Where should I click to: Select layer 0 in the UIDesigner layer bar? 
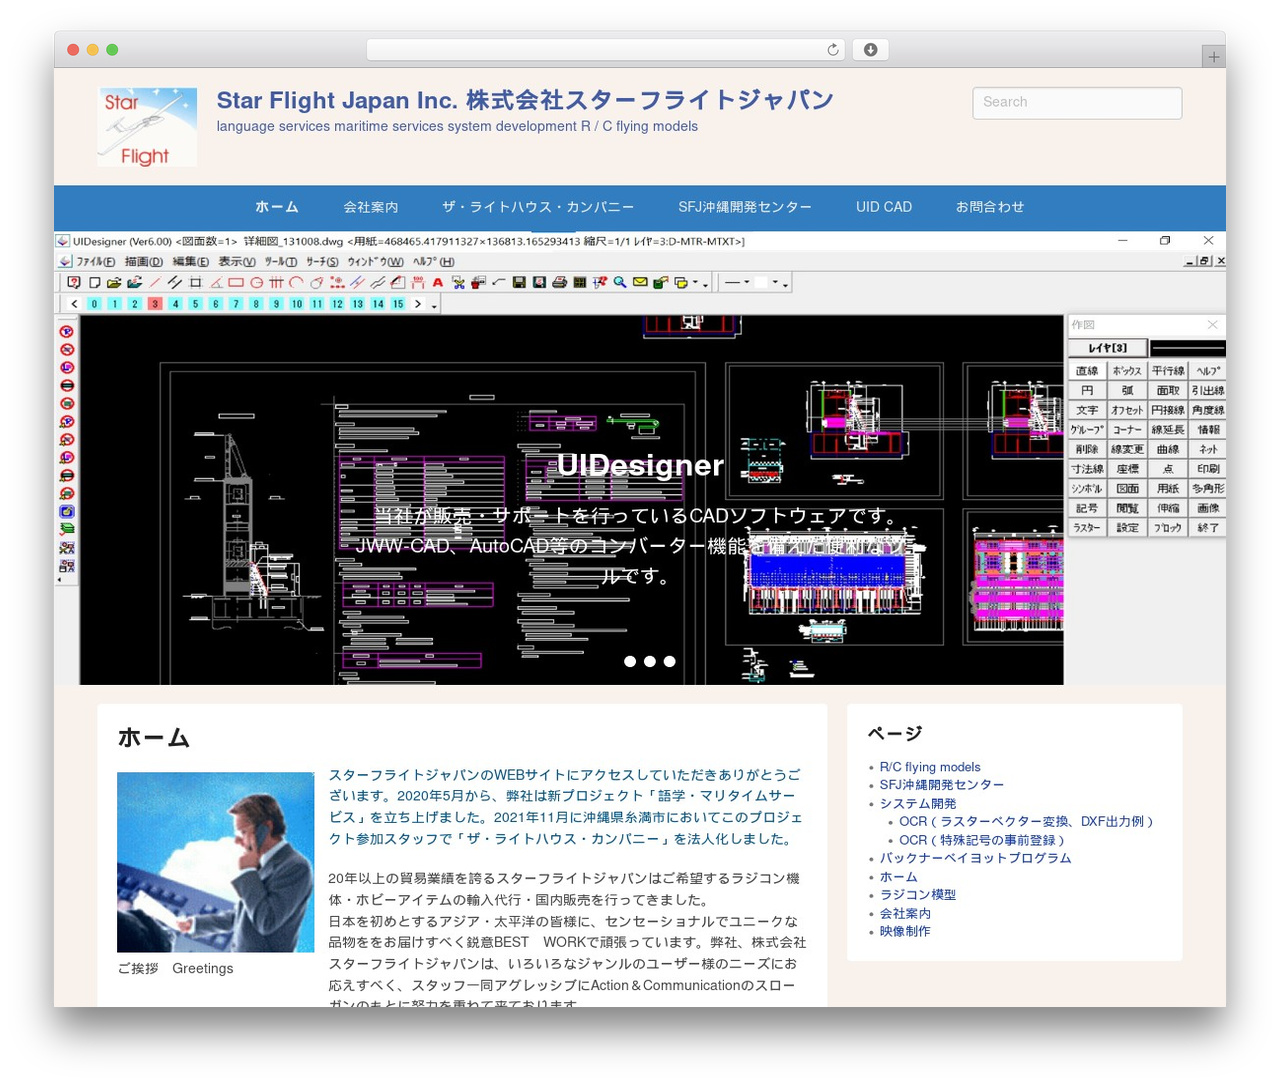[x=94, y=304]
